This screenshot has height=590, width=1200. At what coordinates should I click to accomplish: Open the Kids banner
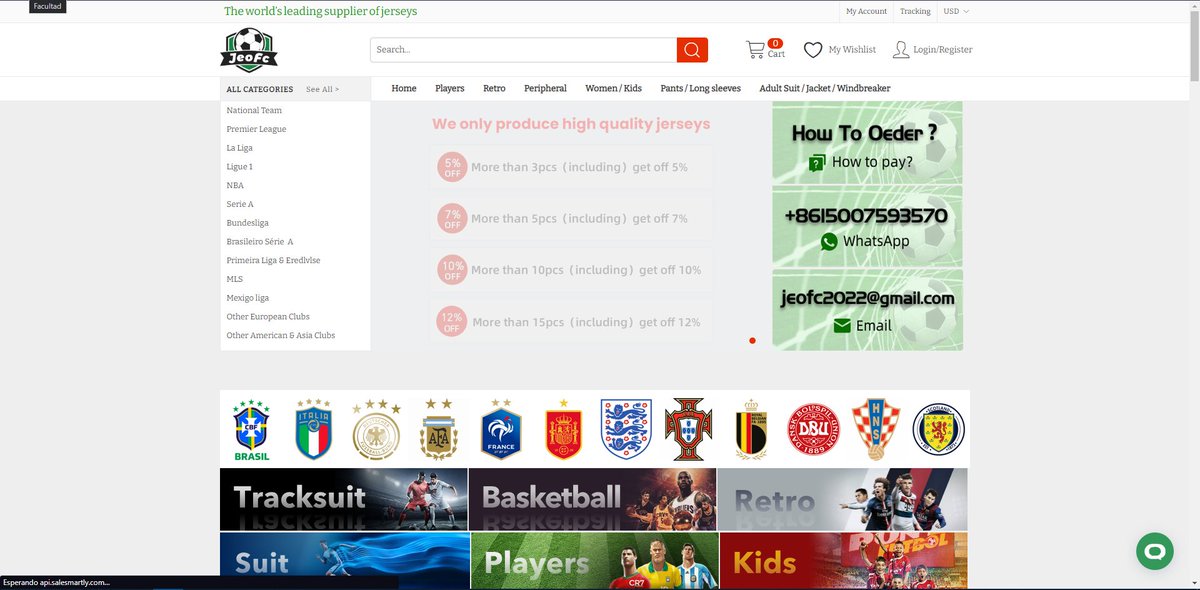[843, 561]
